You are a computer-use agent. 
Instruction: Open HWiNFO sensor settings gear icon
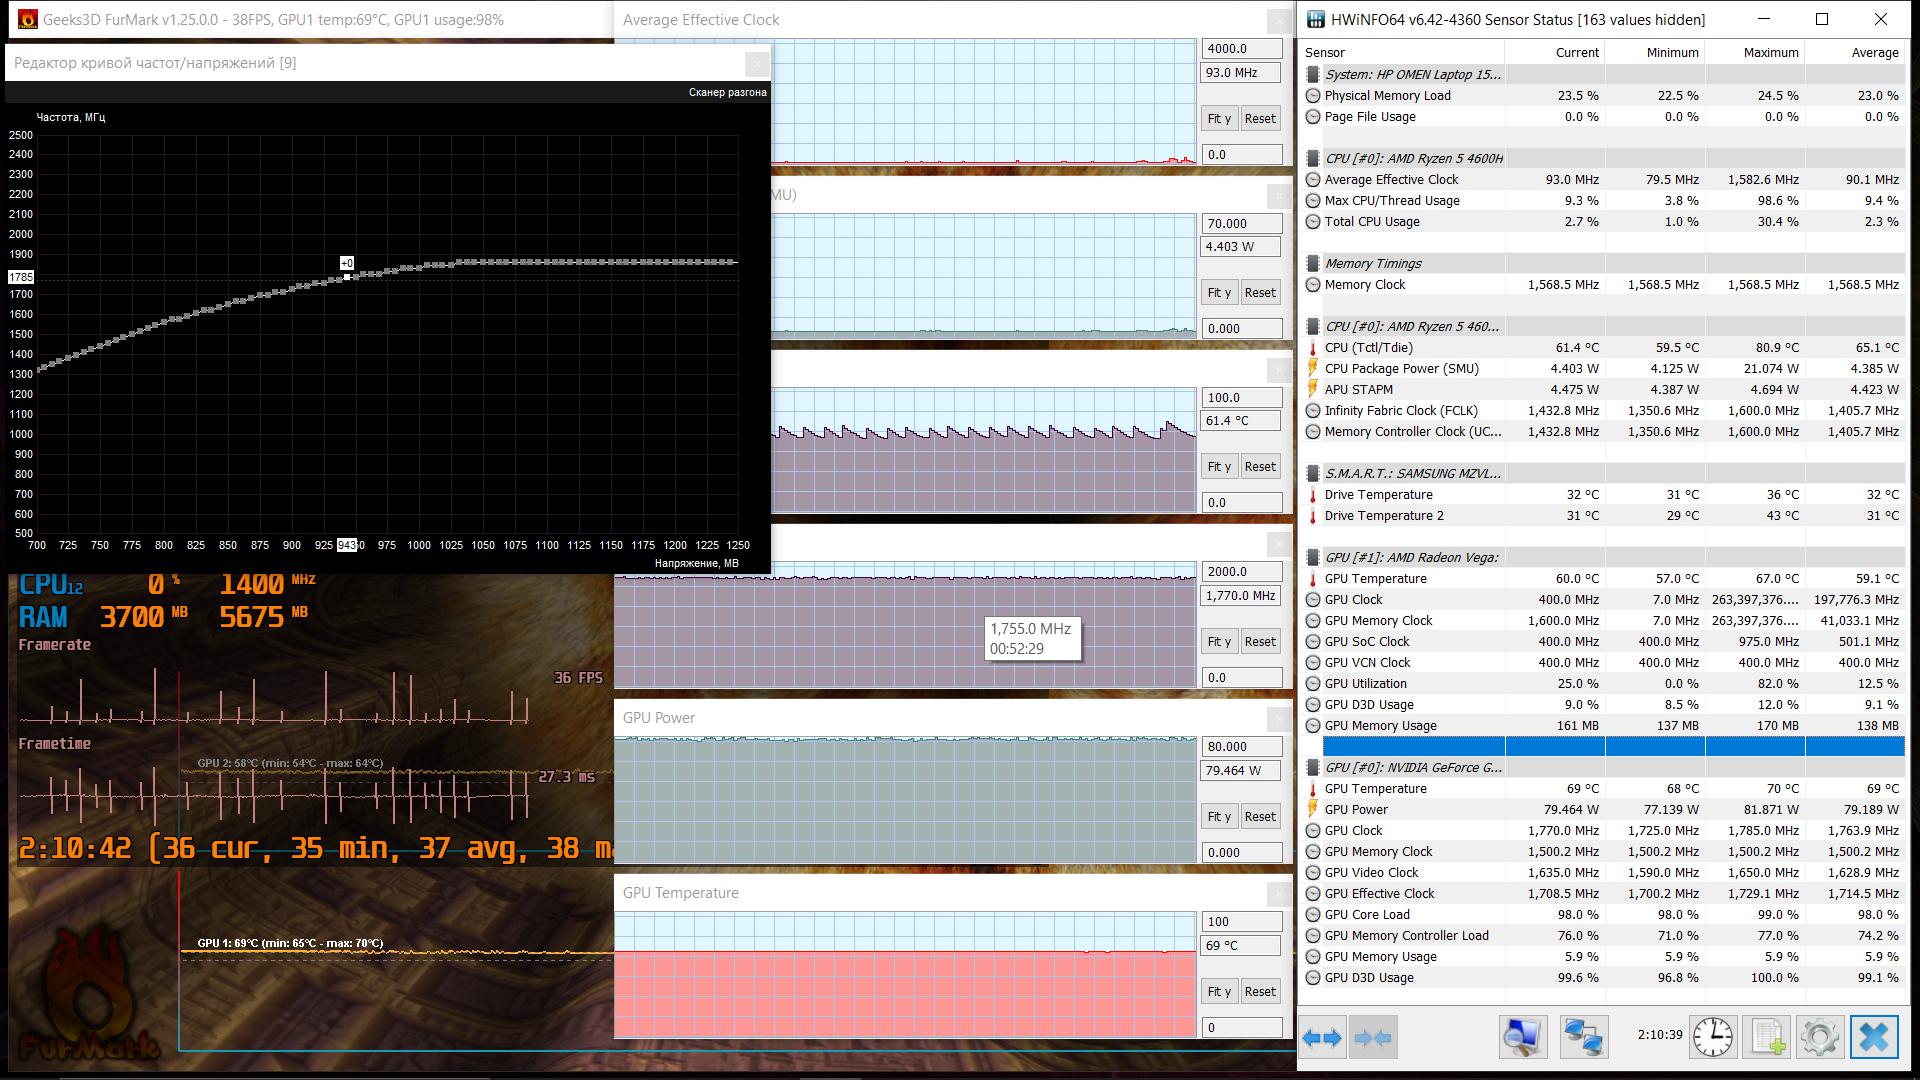pyautogui.click(x=1819, y=1038)
